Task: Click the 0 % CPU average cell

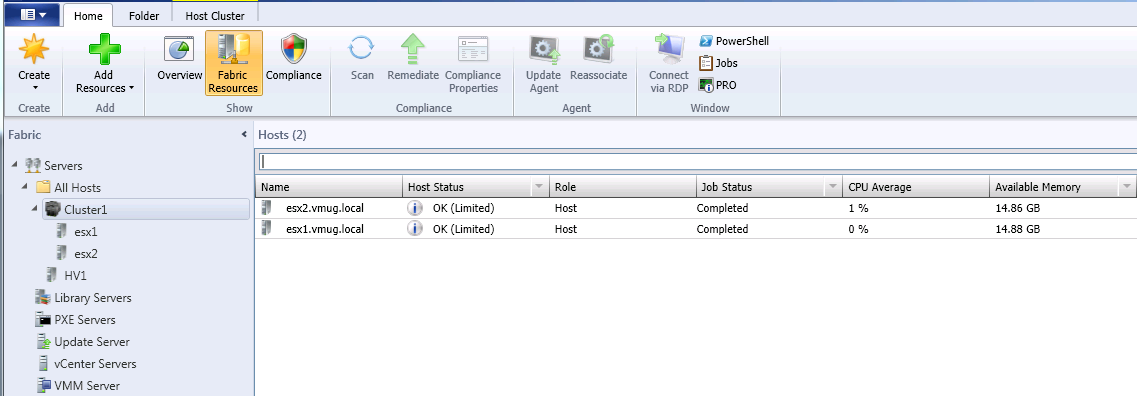Action: pos(859,229)
